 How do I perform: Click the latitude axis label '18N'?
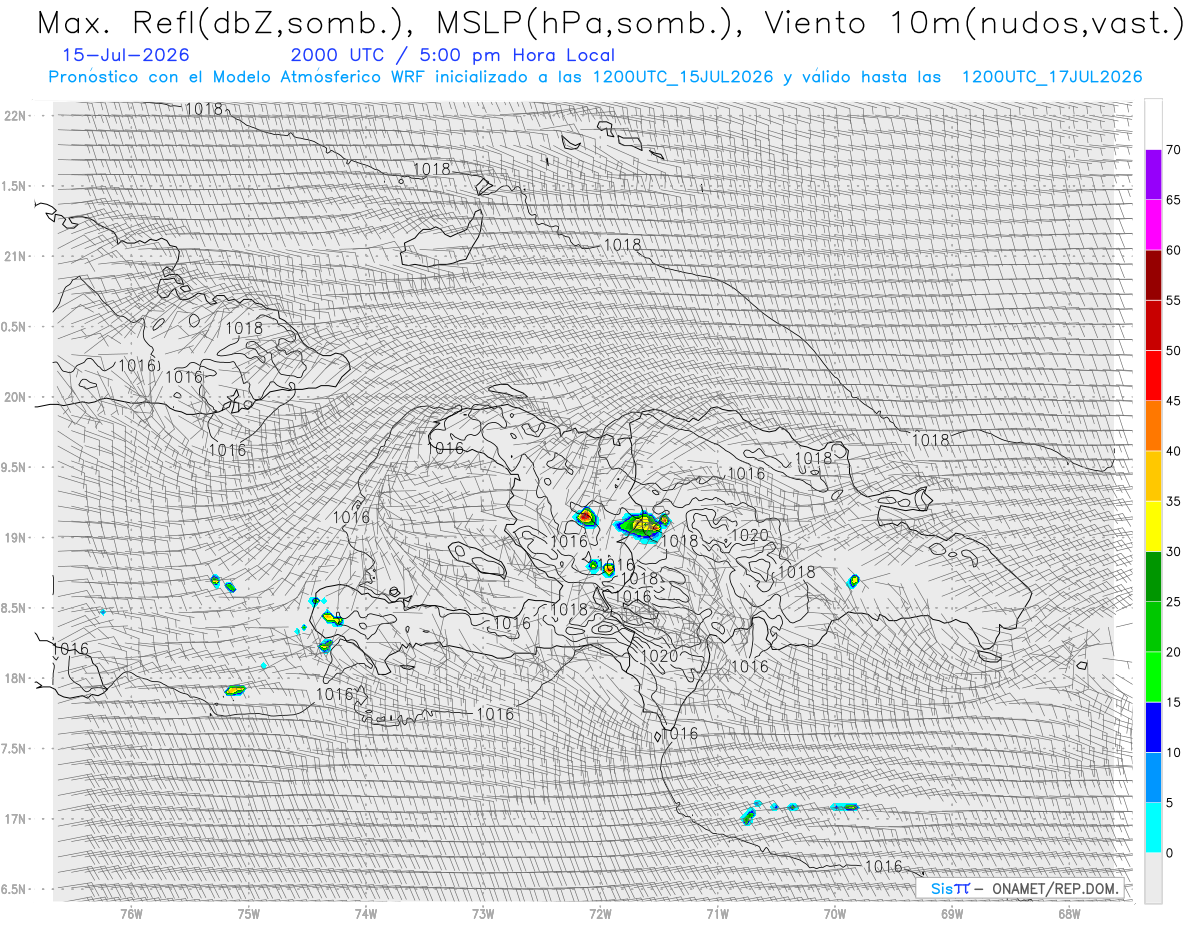coord(16,679)
